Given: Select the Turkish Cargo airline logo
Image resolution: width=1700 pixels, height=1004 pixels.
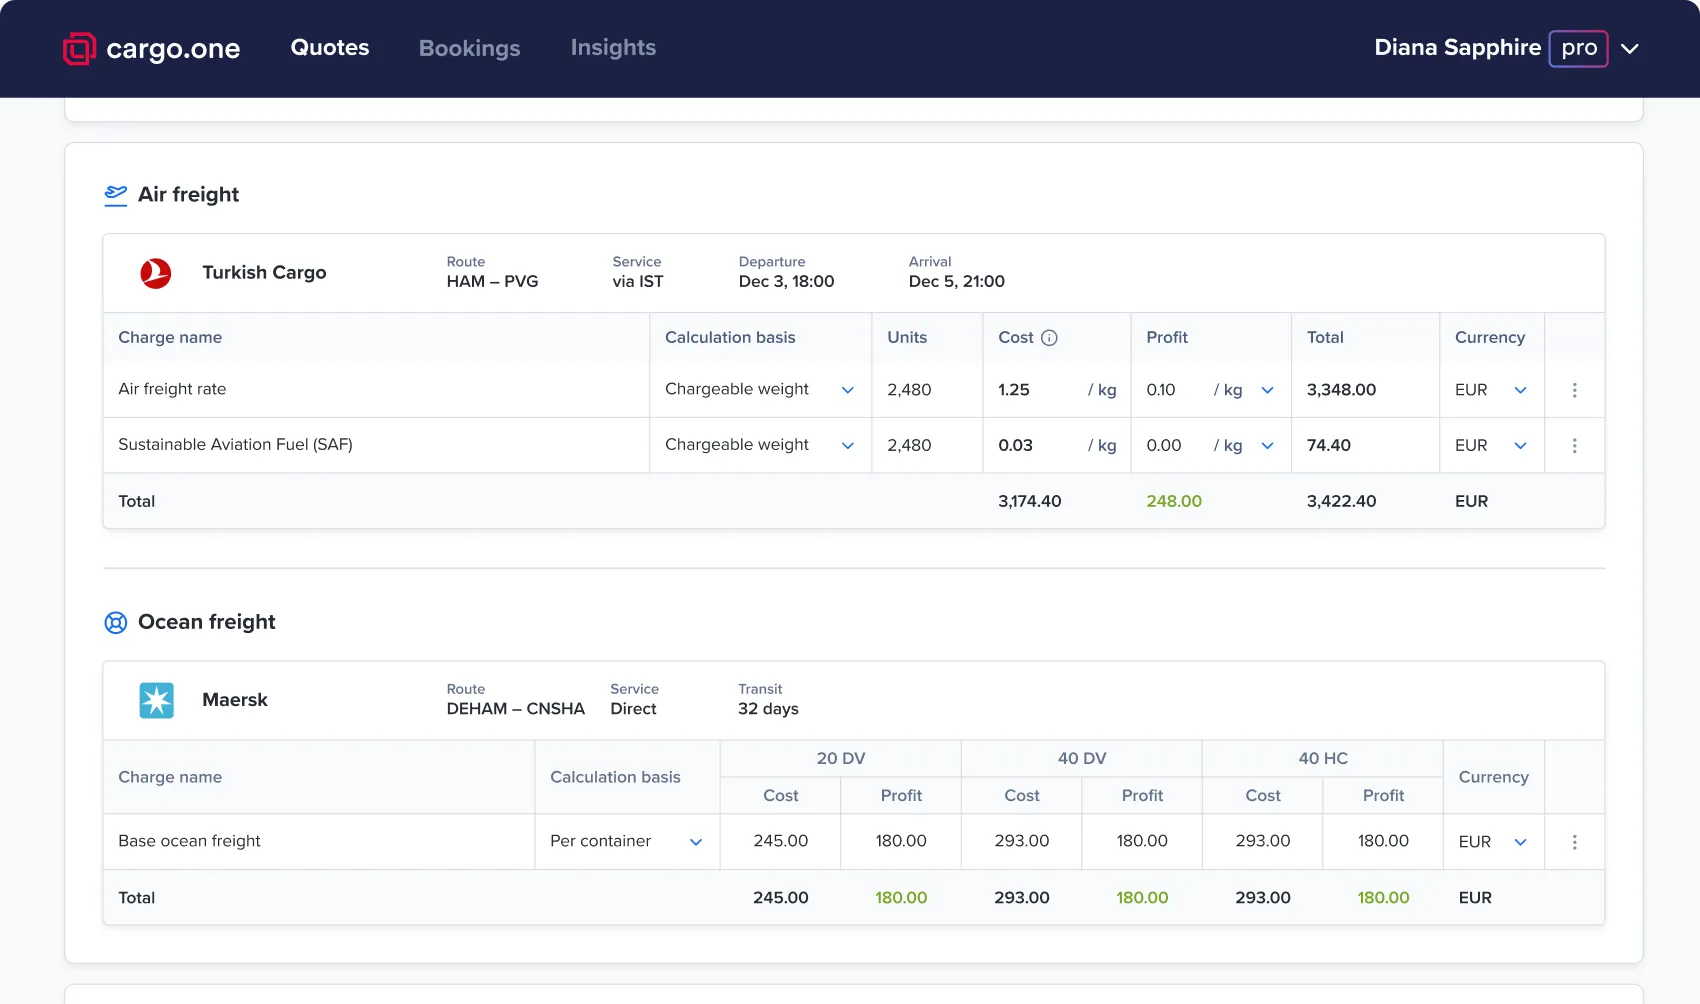Looking at the screenshot, I should click(x=156, y=272).
